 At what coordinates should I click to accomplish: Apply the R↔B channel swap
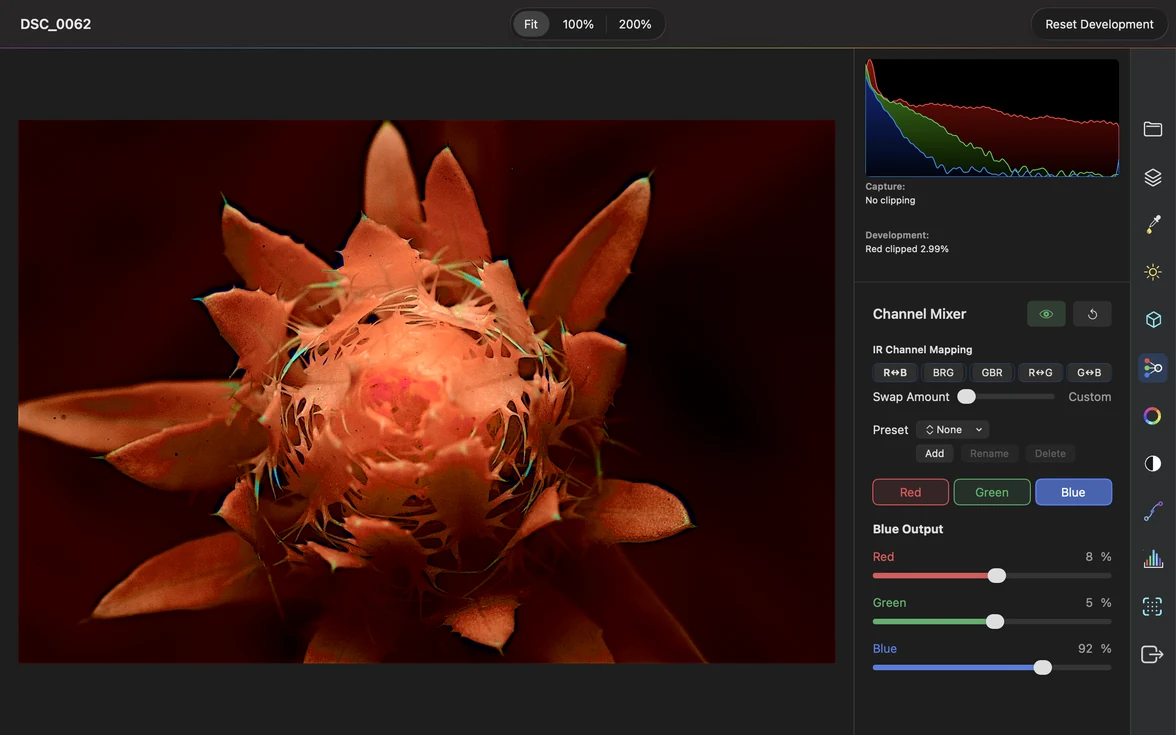coord(895,373)
